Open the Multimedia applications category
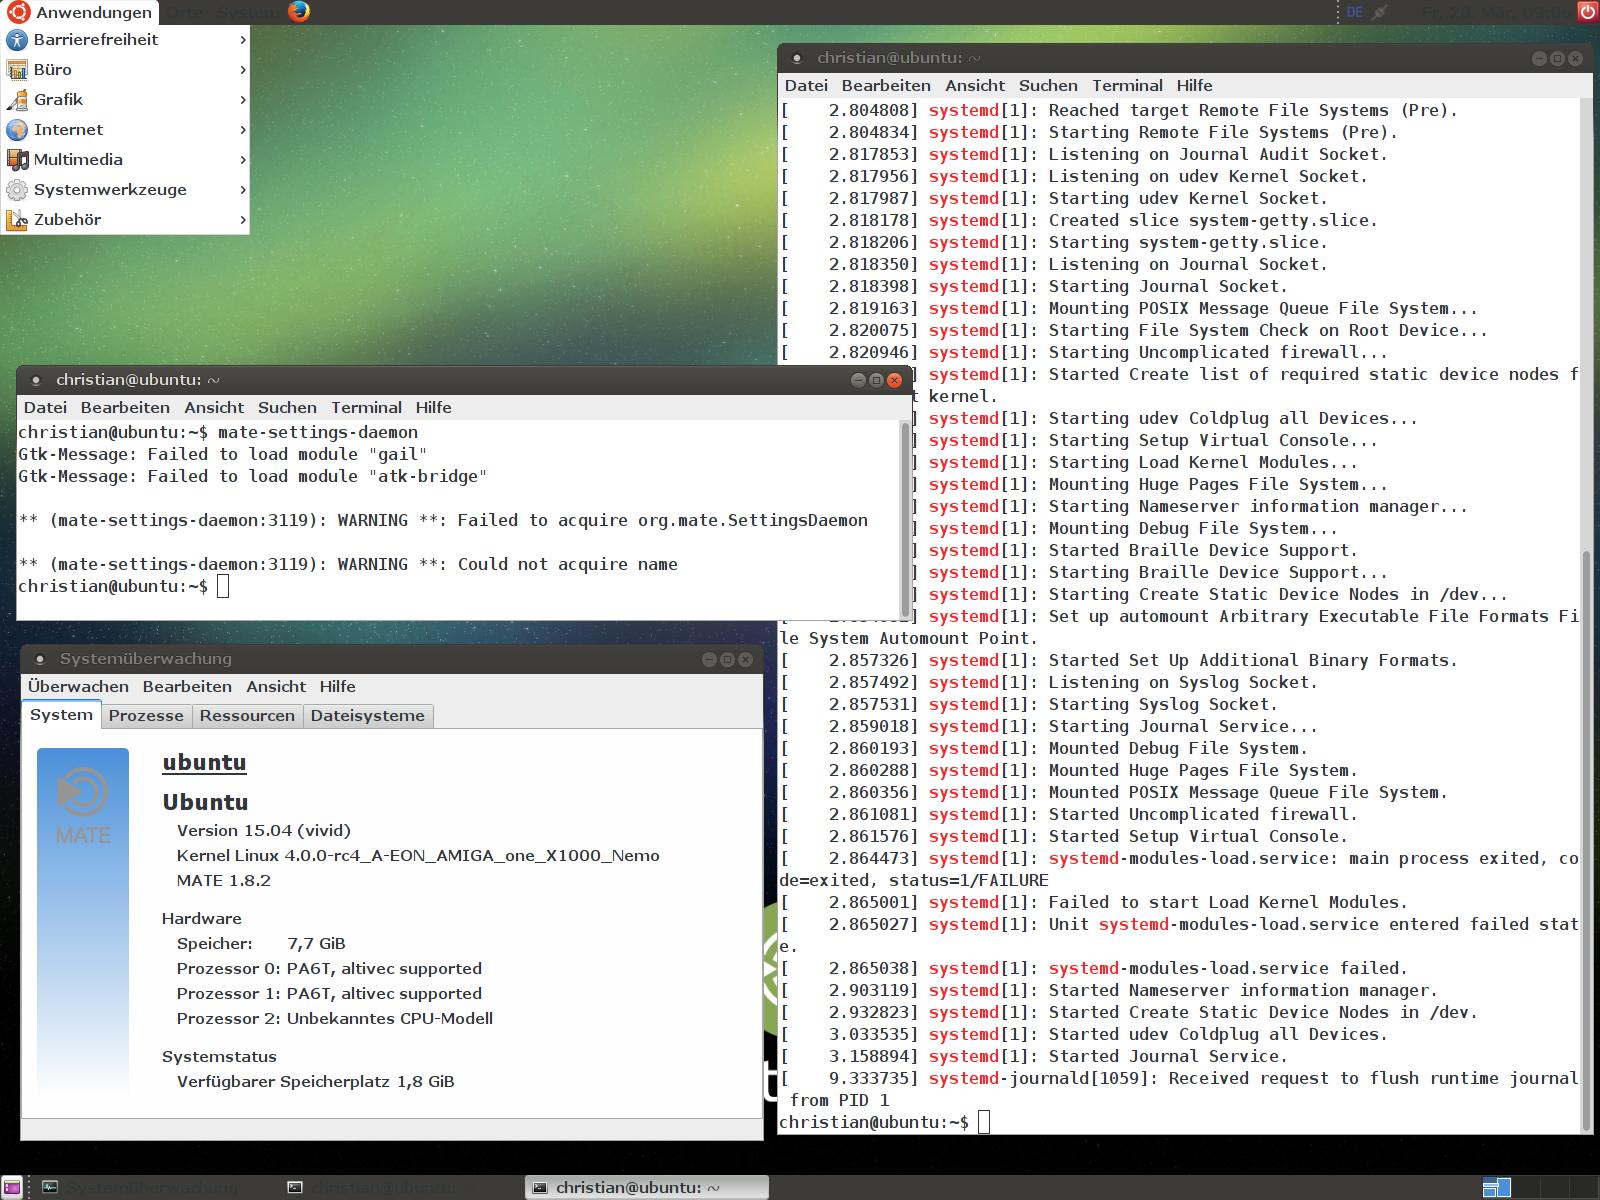This screenshot has width=1600, height=1200. coord(78,160)
